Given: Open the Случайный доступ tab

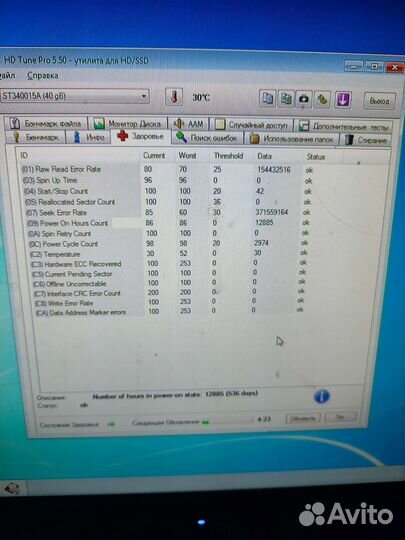Looking at the screenshot, I should (251, 125).
